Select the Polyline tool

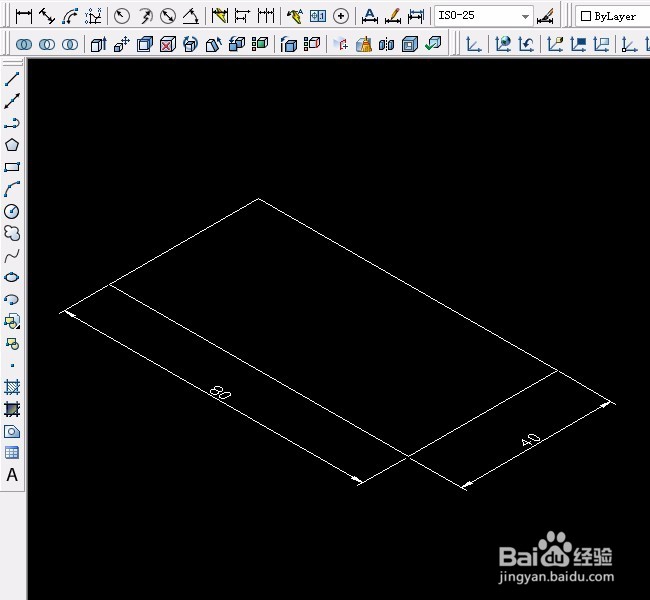pos(12,123)
